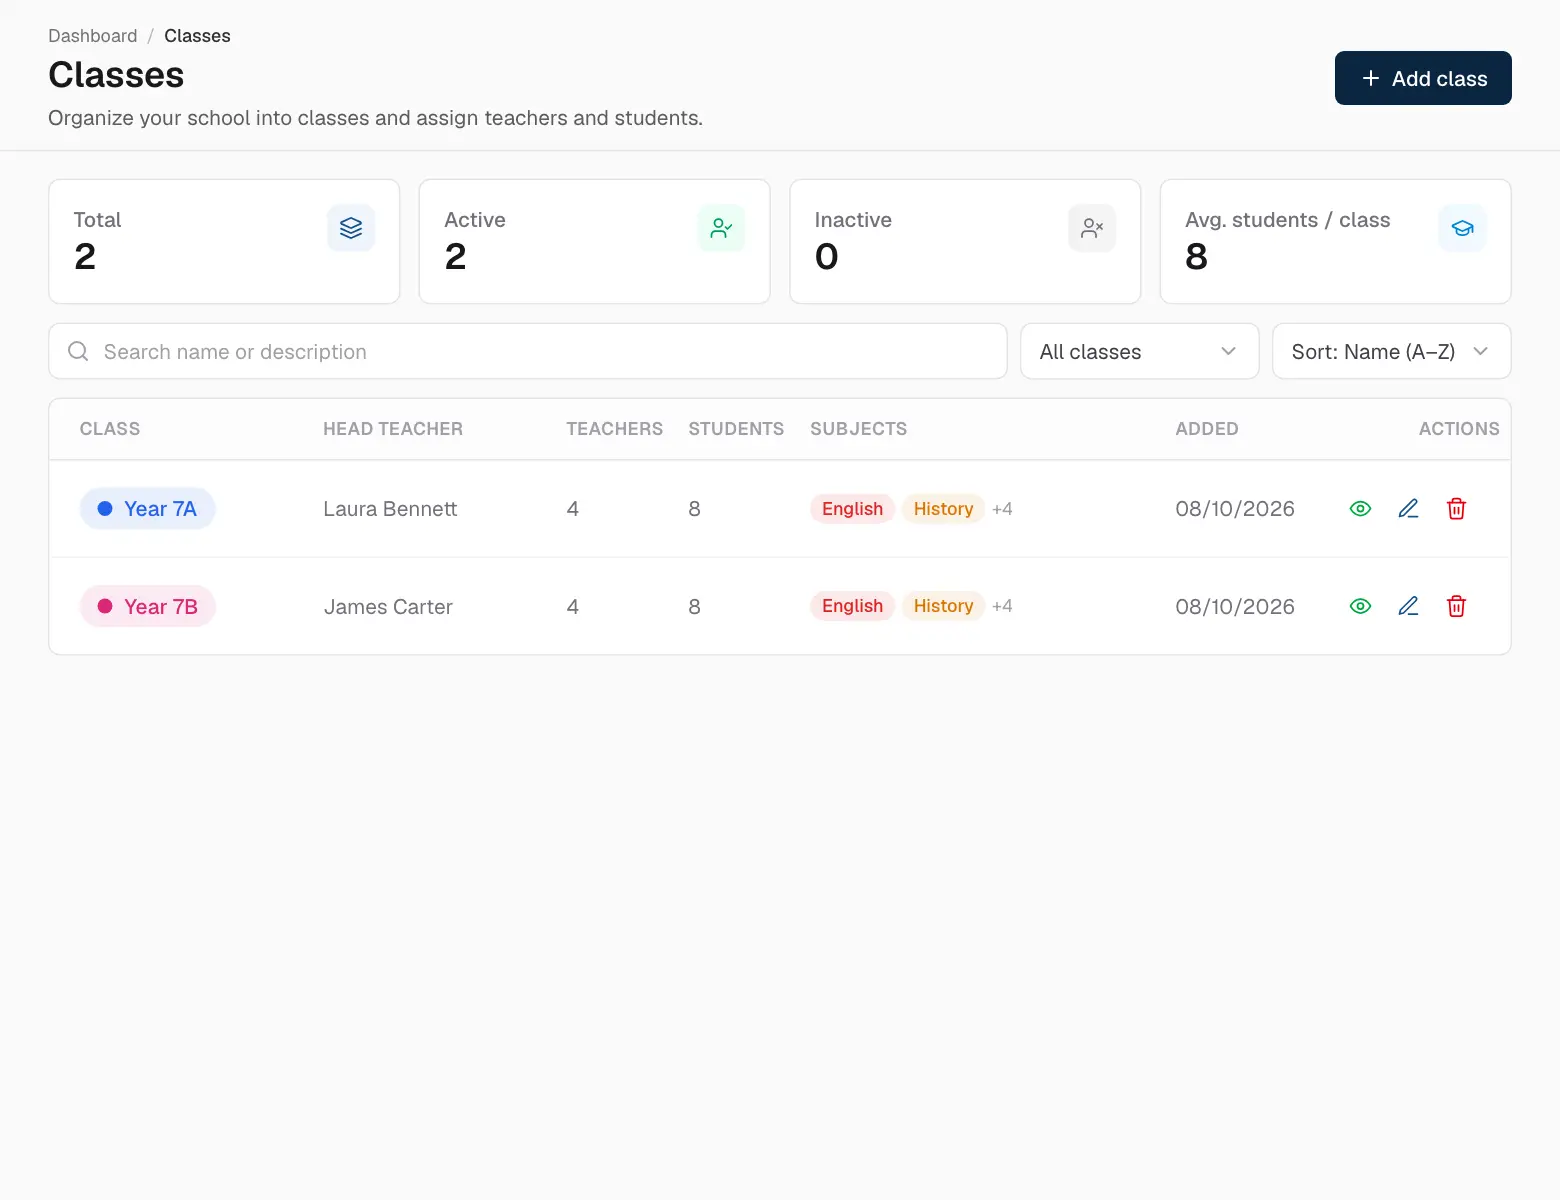This screenshot has height=1200, width=1560.
Task: View Year 7A class with eye icon
Action: (1360, 509)
